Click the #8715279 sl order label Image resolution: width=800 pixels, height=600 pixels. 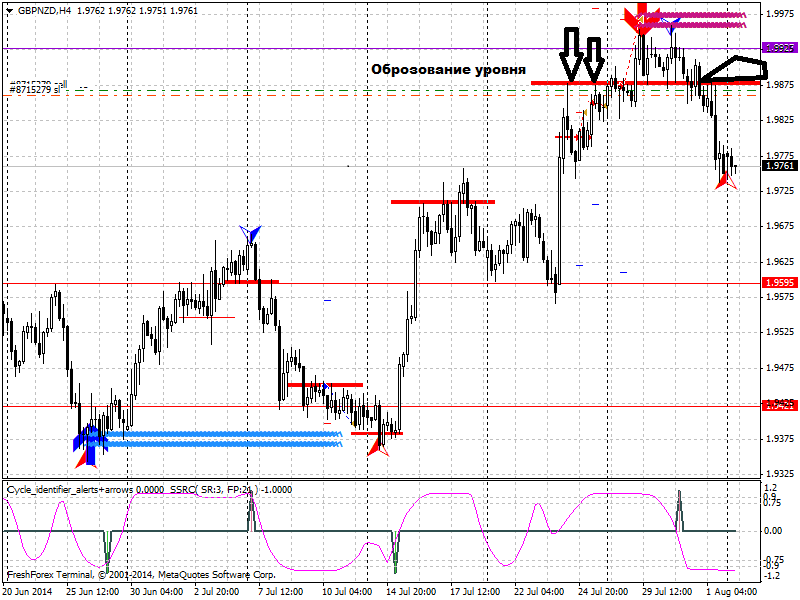click(35, 90)
